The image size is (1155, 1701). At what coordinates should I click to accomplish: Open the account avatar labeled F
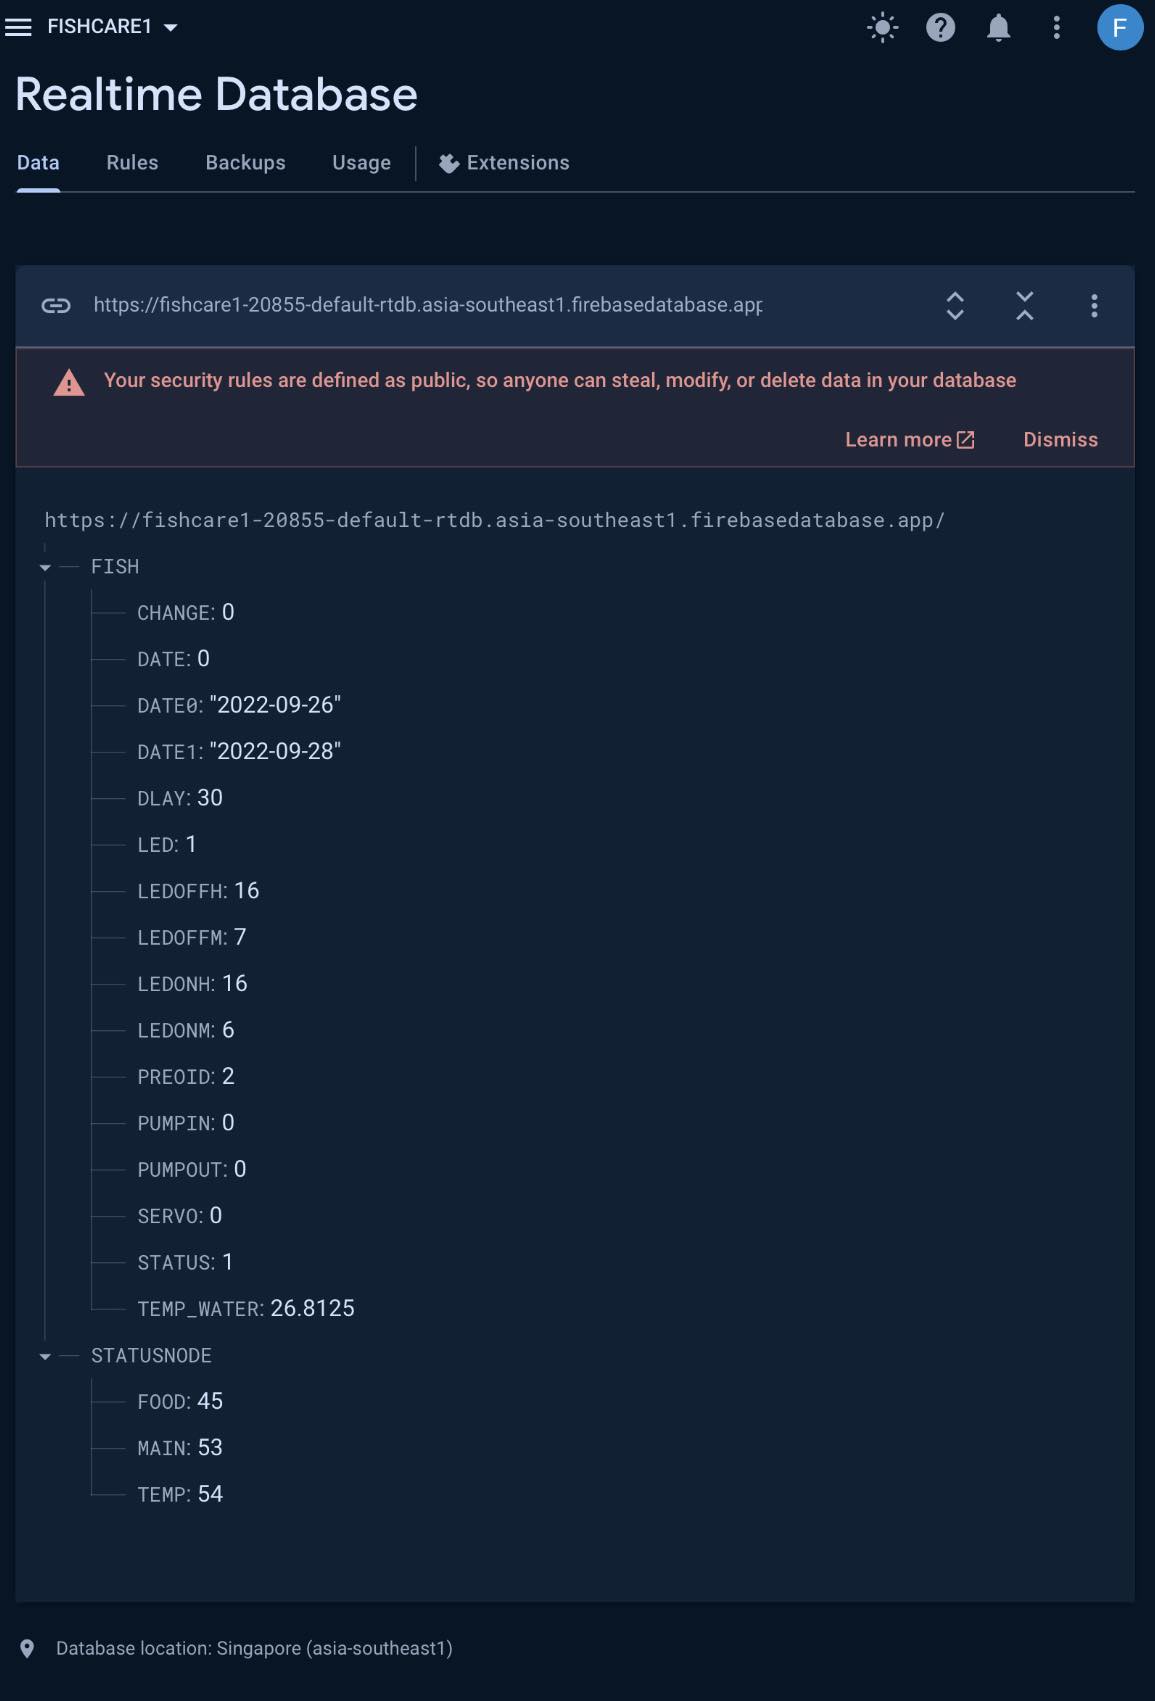1119,27
